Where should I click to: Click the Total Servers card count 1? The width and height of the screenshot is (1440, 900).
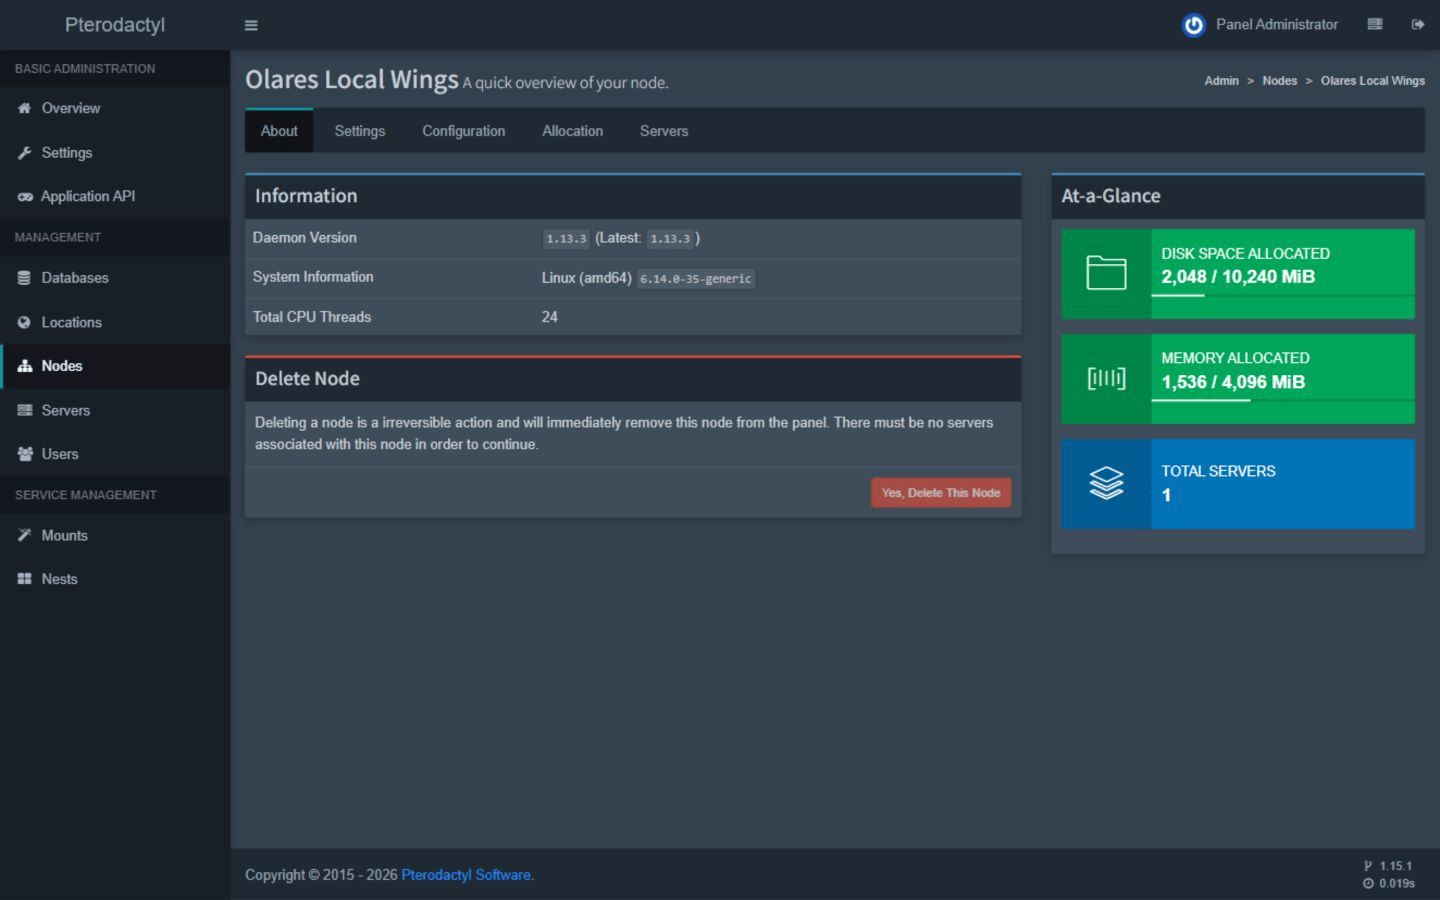point(1166,495)
